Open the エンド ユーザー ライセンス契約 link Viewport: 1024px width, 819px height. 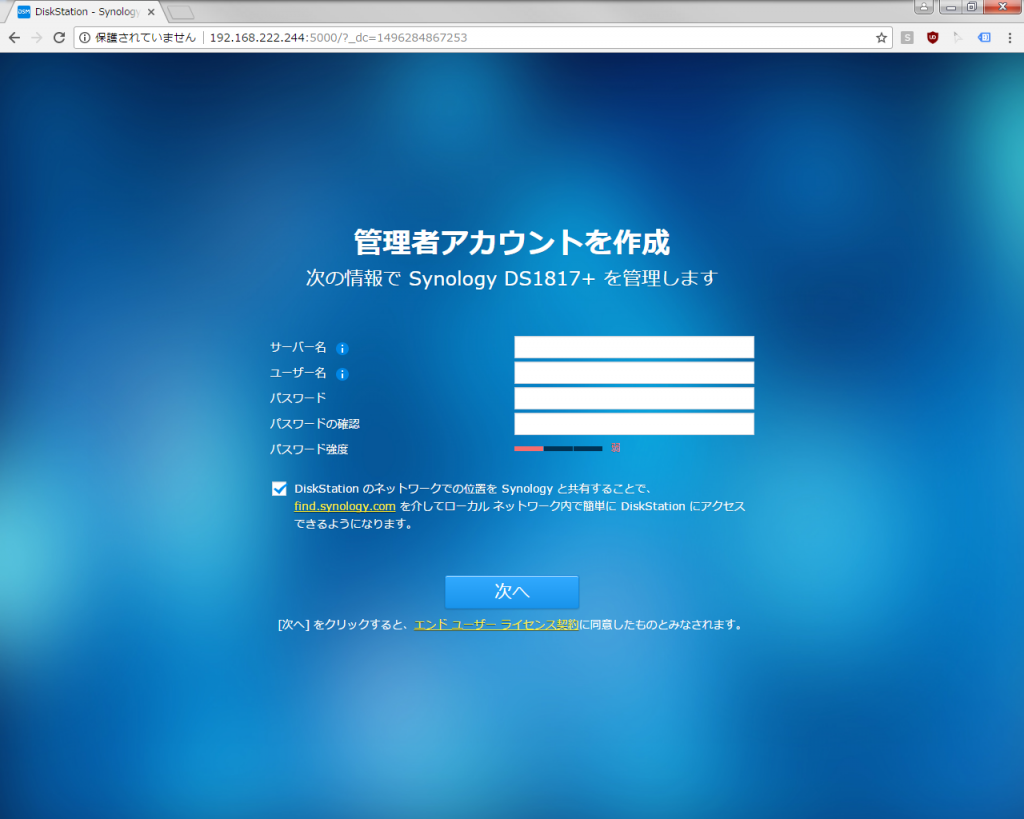click(496, 624)
